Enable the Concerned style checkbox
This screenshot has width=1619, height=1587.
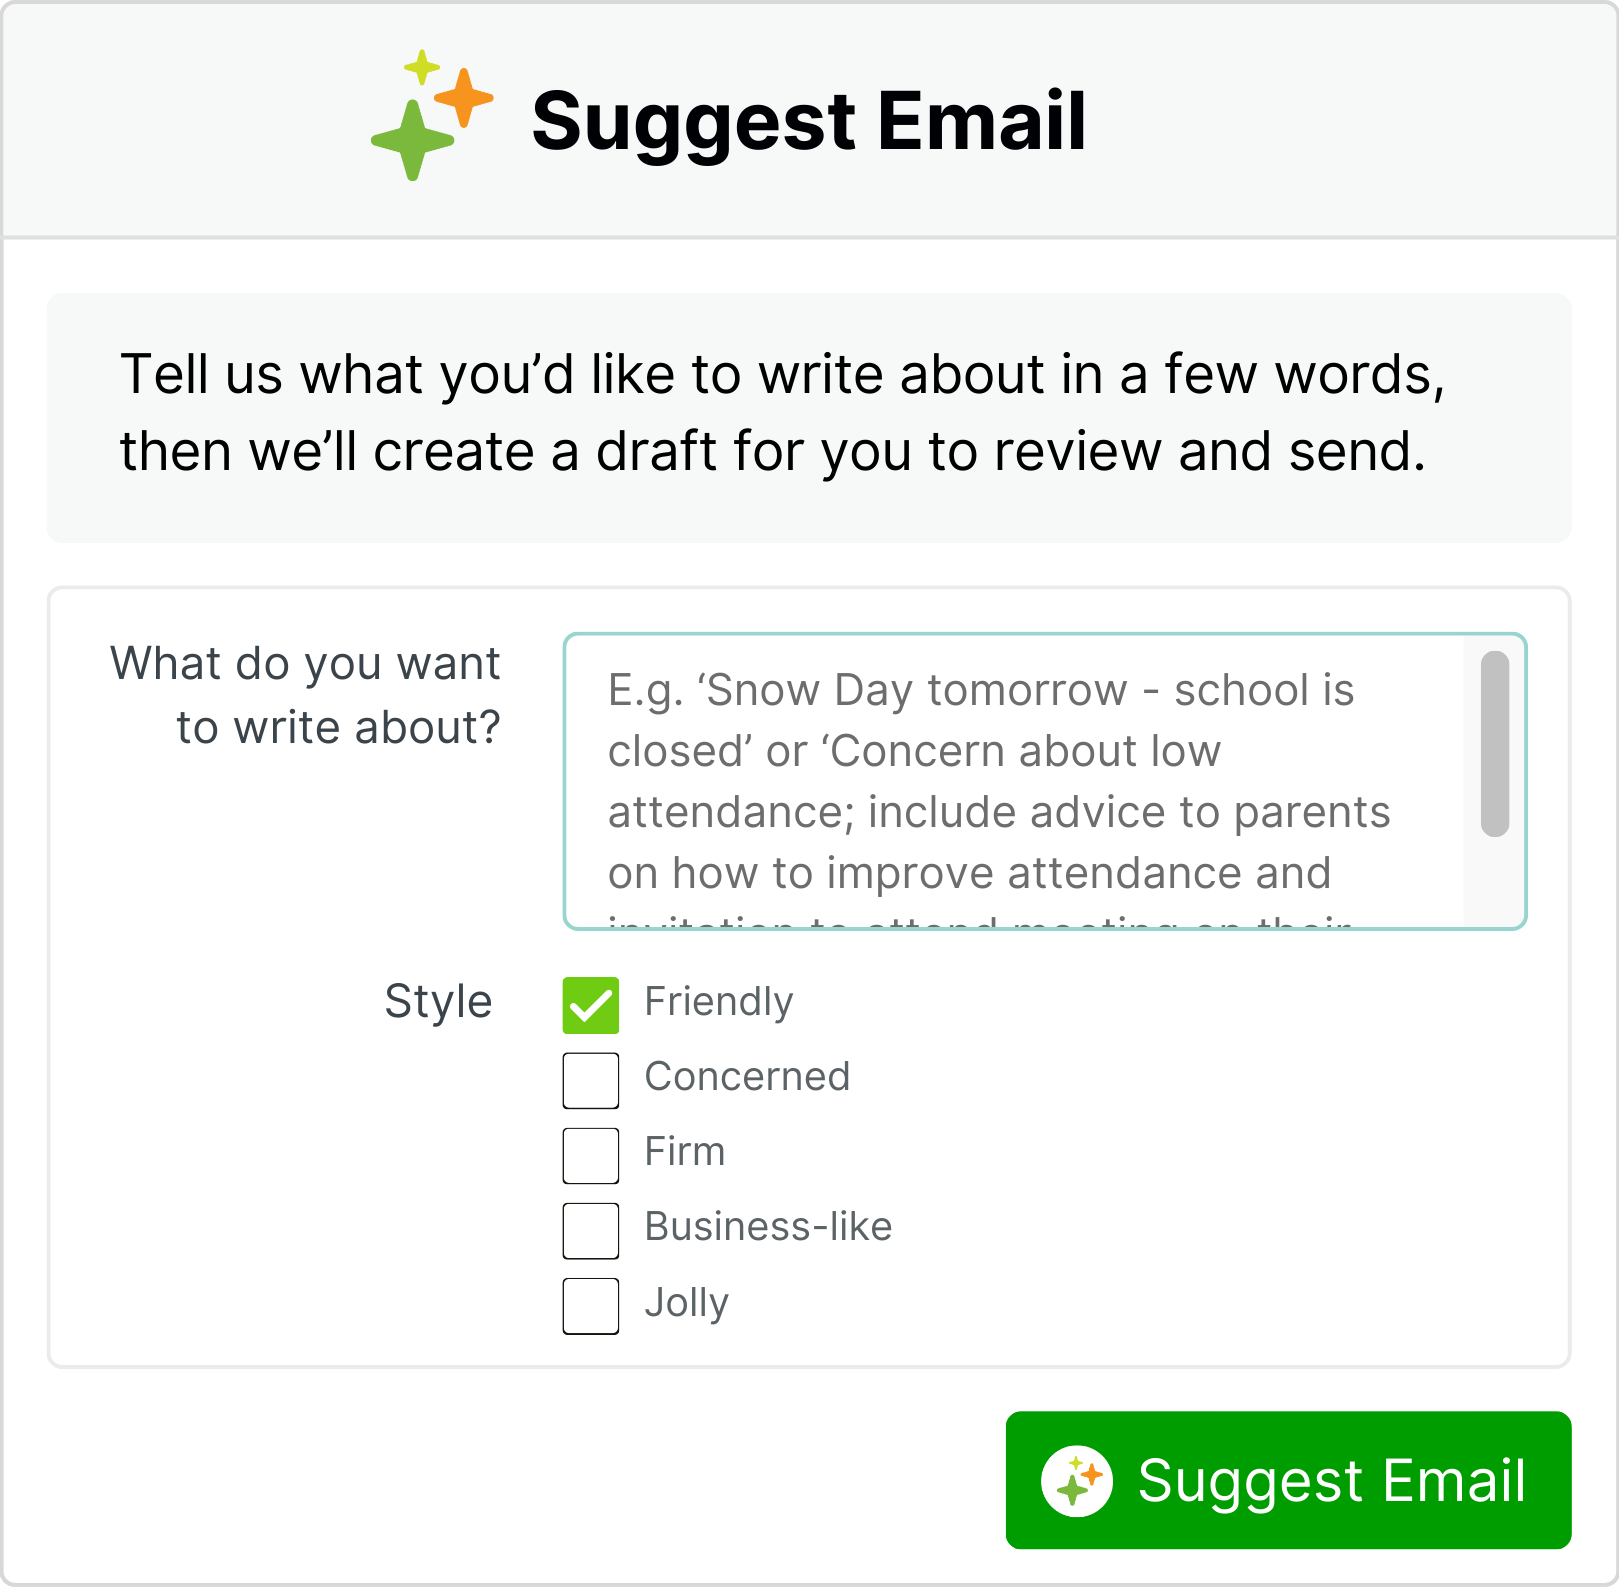pos(591,1080)
